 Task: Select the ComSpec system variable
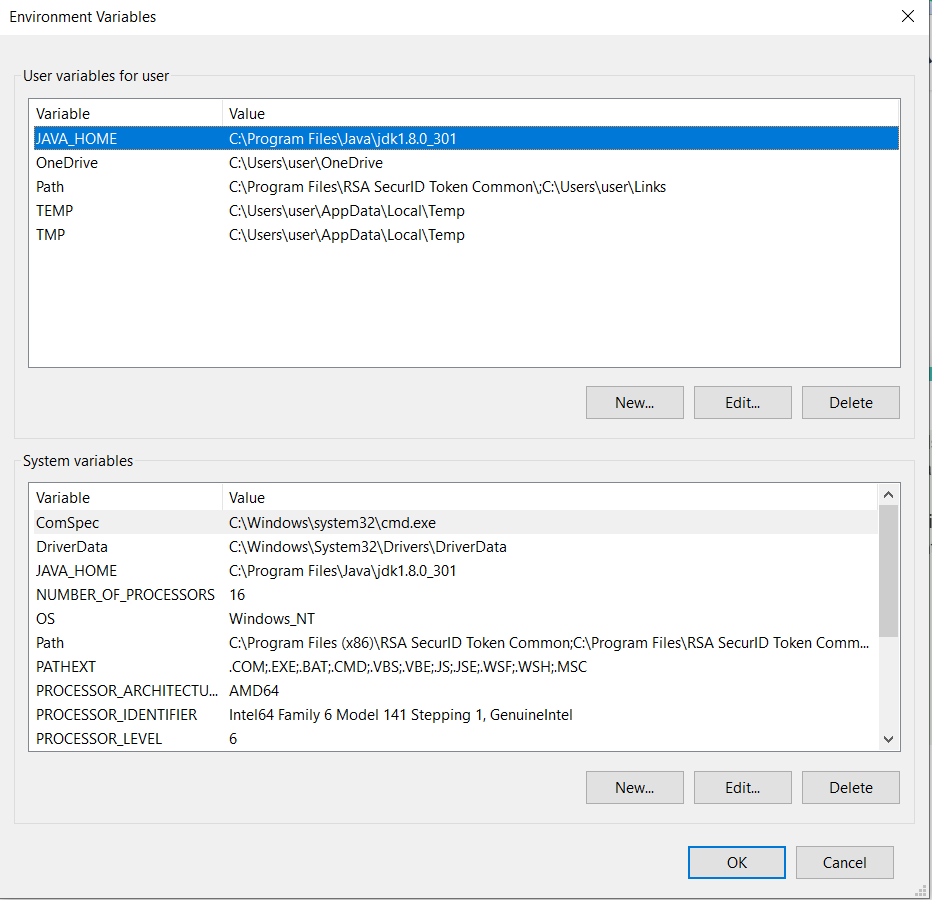coord(455,523)
